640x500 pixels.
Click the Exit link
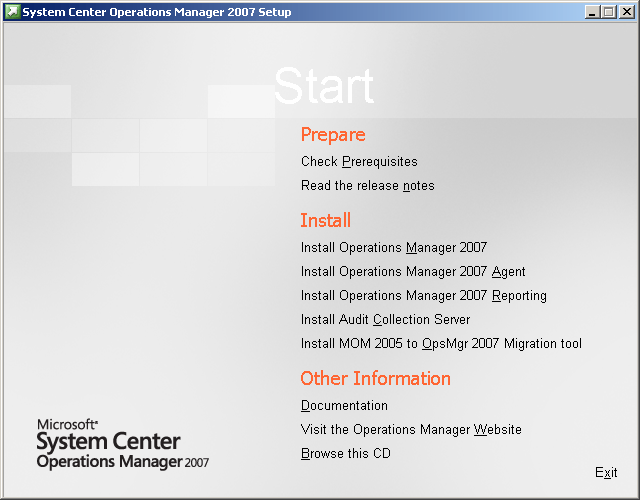tap(606, 473)
